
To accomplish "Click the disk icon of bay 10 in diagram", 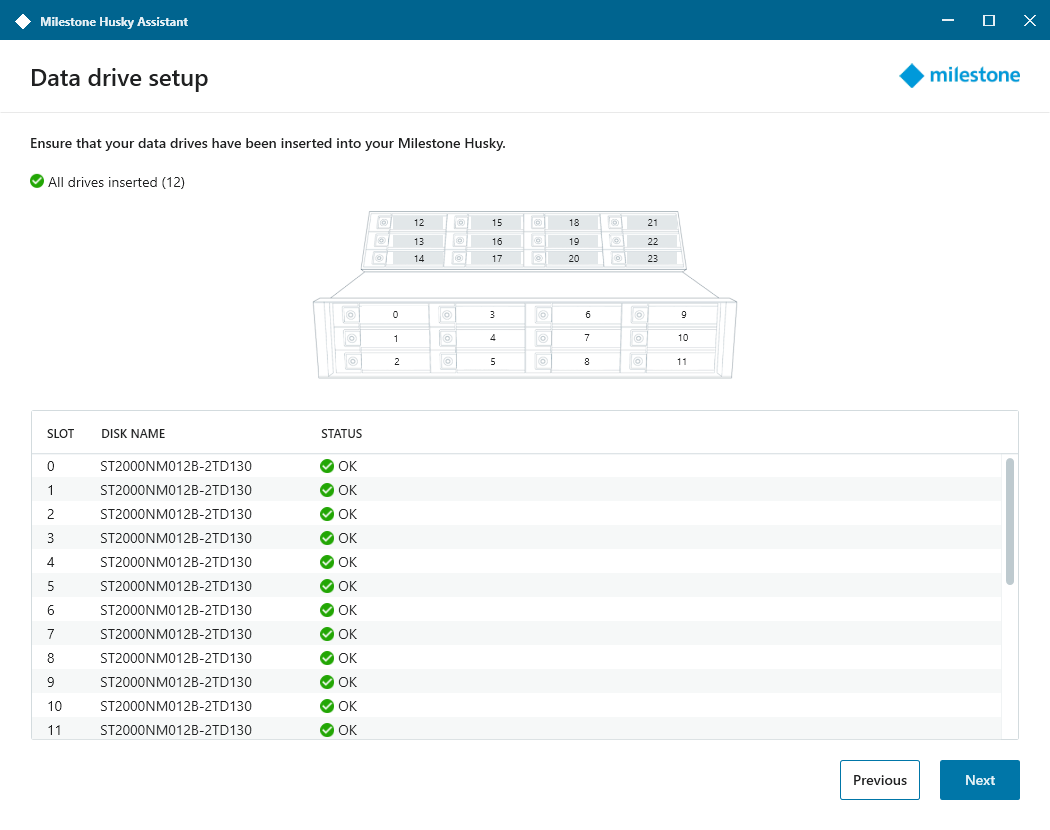I will (639, 338).
